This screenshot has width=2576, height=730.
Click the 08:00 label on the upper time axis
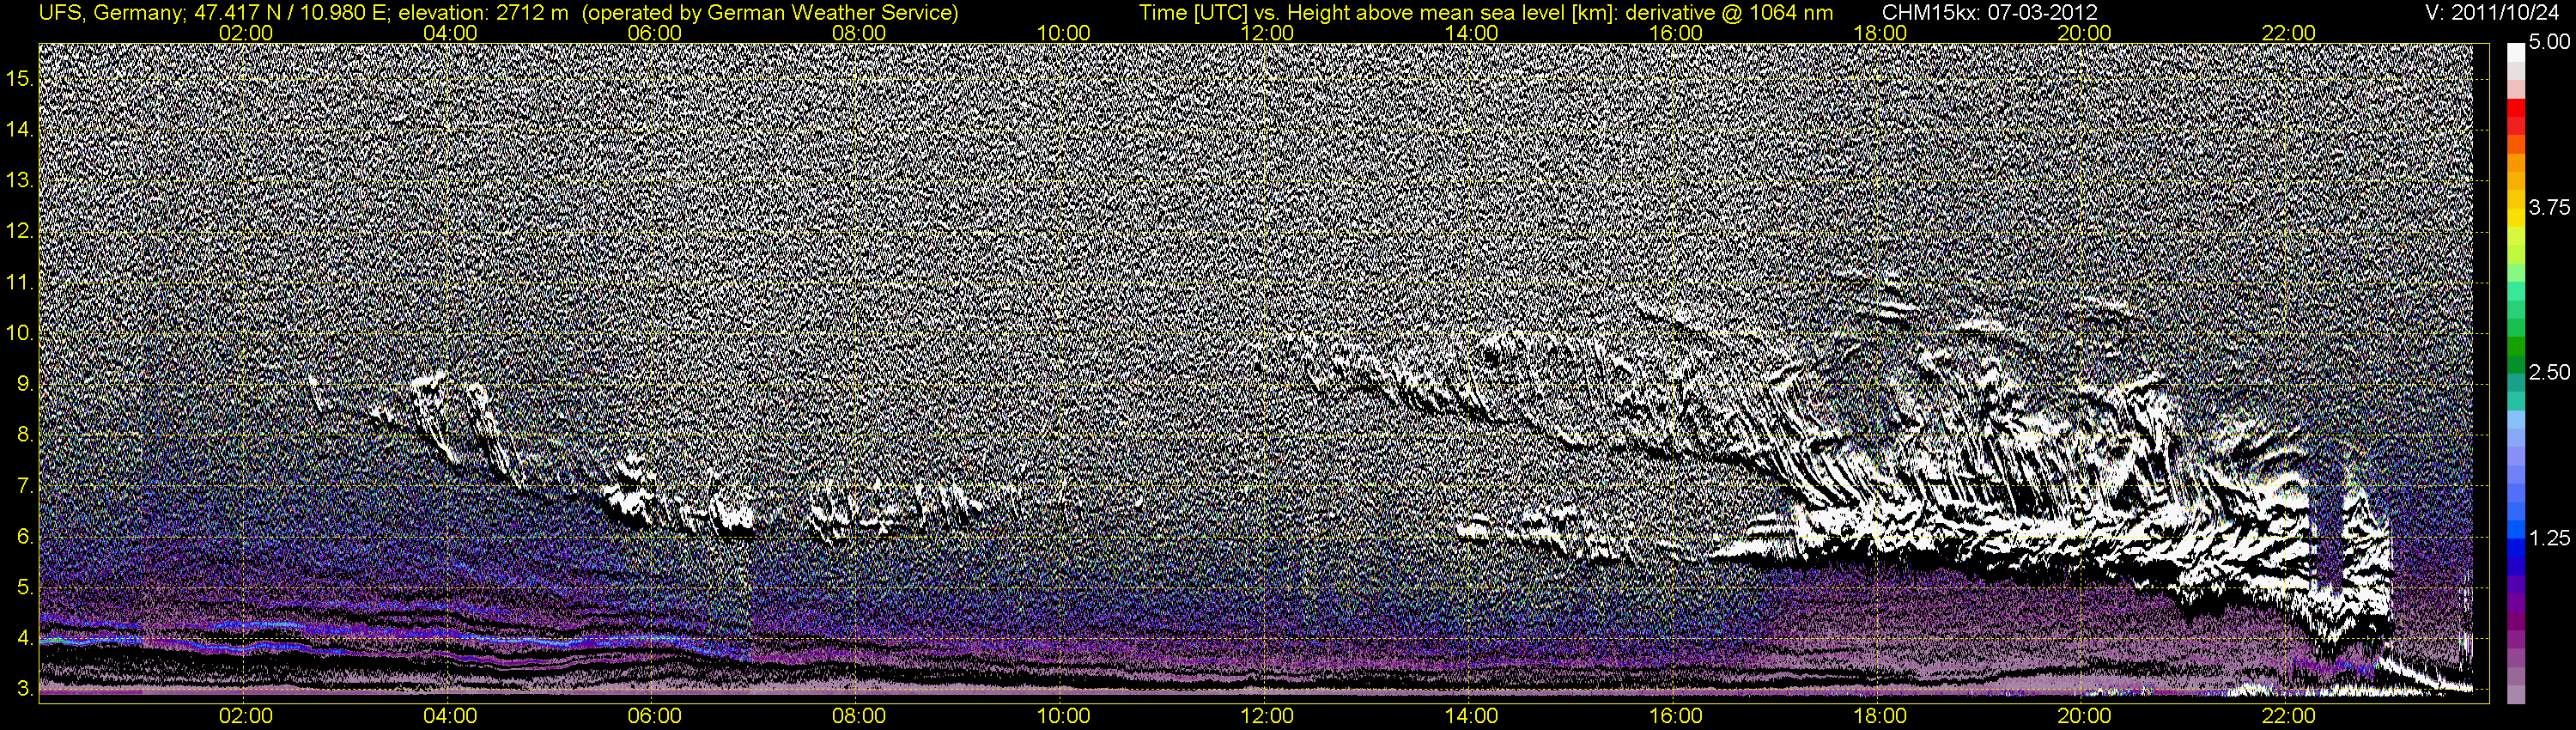859,33
